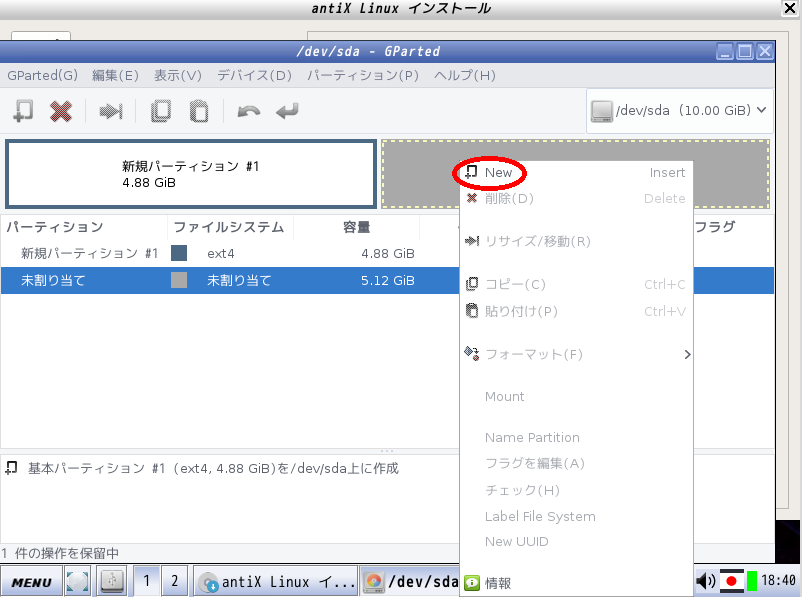
Task: Open the デバイス(D) menu
Action: pyautogui.click(x=254, y=75)
